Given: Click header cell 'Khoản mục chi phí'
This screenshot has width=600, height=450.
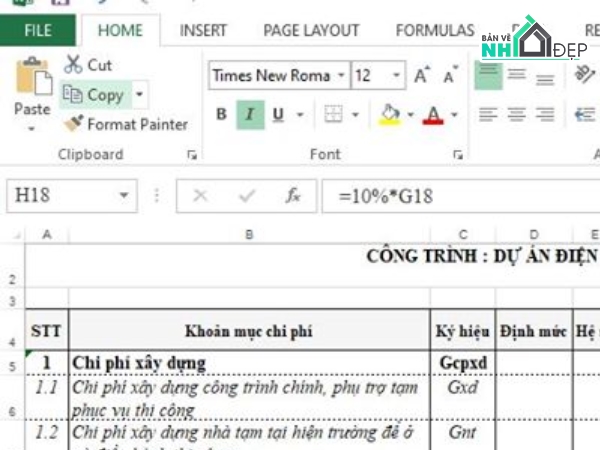Looking at the screenshot, I should [249, 331].
